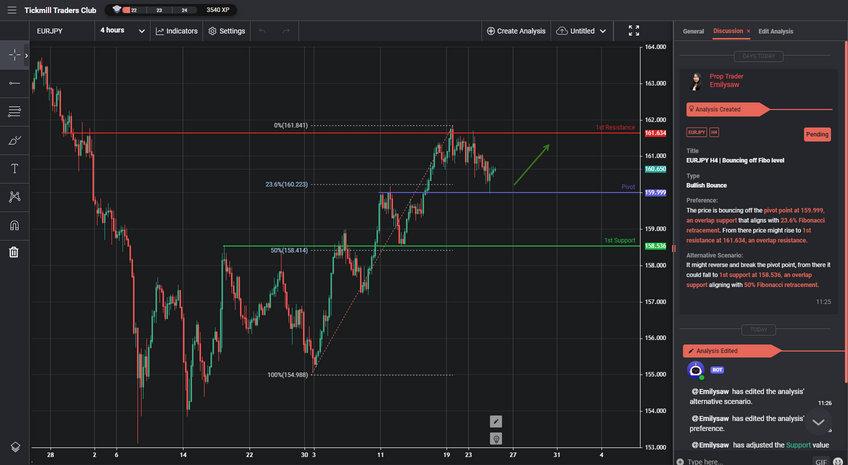Click the Pending status button
The height and width of the screenshot is (465, 848).
[x=817, y=134]
